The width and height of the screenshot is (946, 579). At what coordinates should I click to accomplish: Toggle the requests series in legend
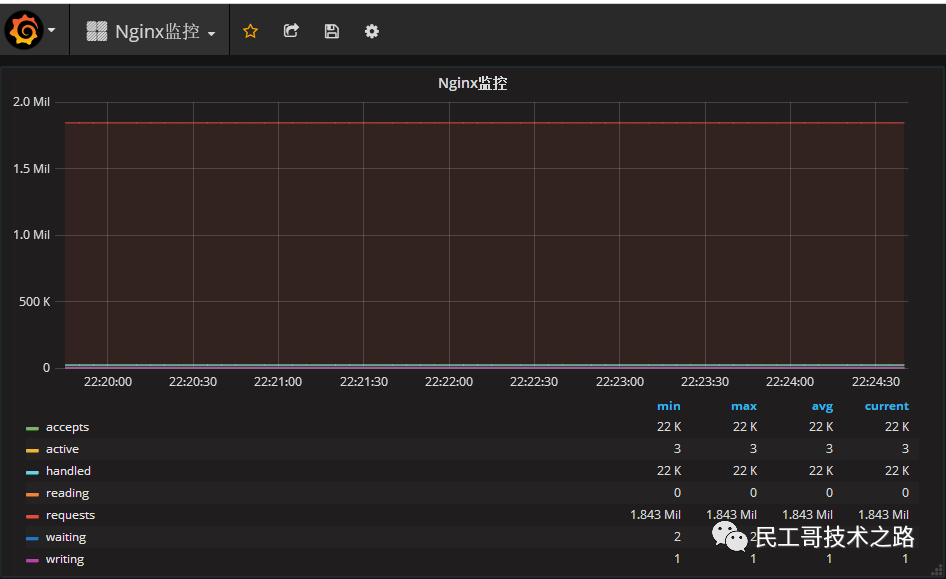[71, 515]
